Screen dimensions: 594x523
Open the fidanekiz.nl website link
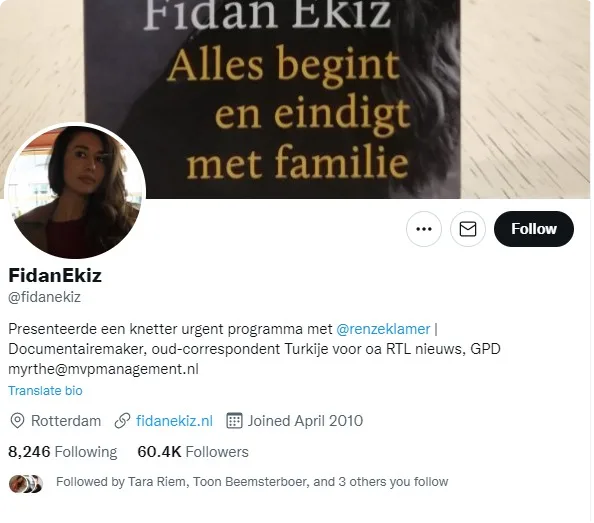click(x=174, y=421)
